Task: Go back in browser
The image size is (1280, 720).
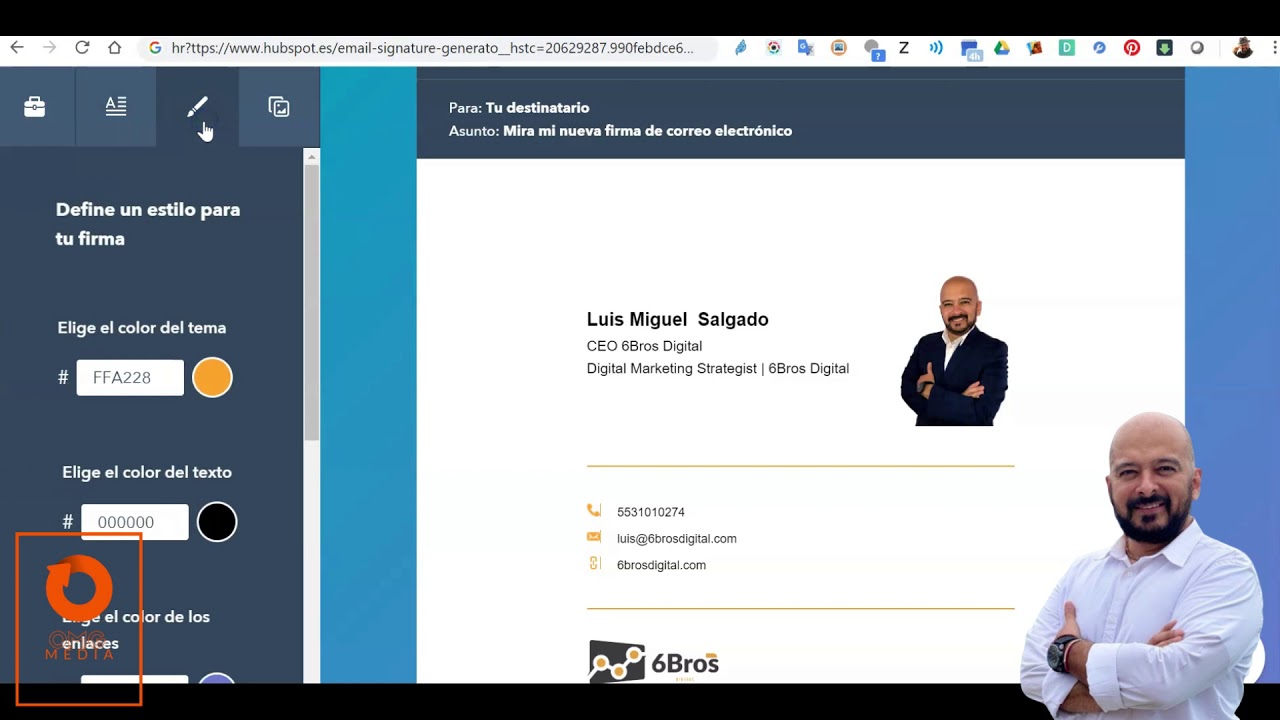Action: tap(16, 48)
